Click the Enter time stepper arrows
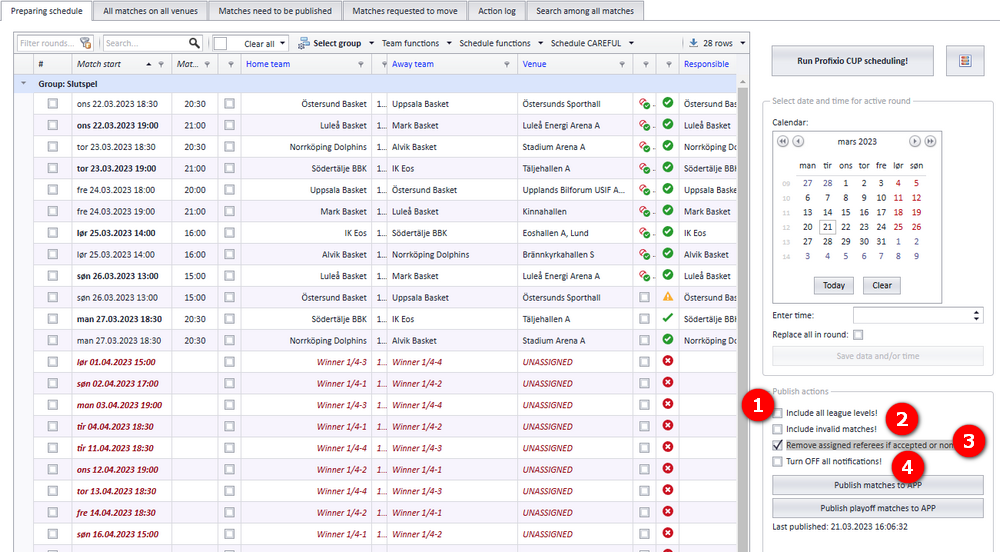Image resolution: width=1000 pixels, height=552 pixels. pyautogui.click(x=976, y=316)
